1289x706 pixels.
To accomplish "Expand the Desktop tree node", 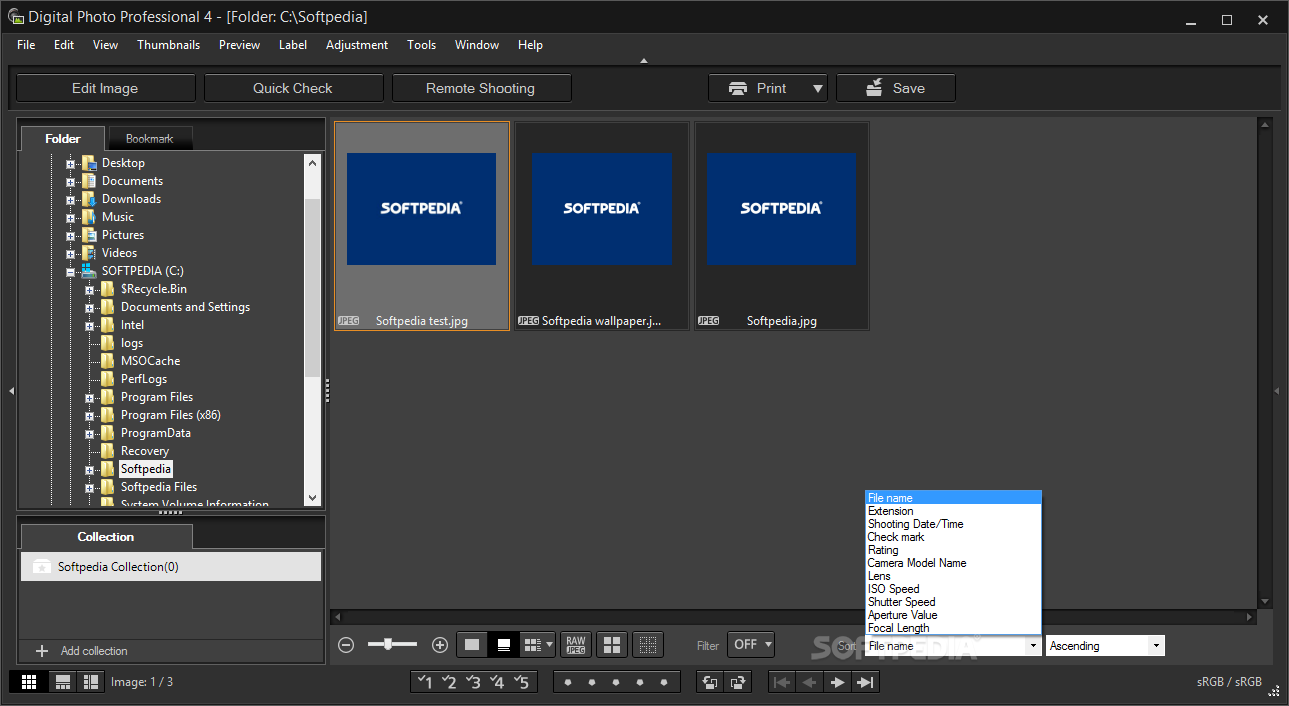I will click(x=70, y=163).
